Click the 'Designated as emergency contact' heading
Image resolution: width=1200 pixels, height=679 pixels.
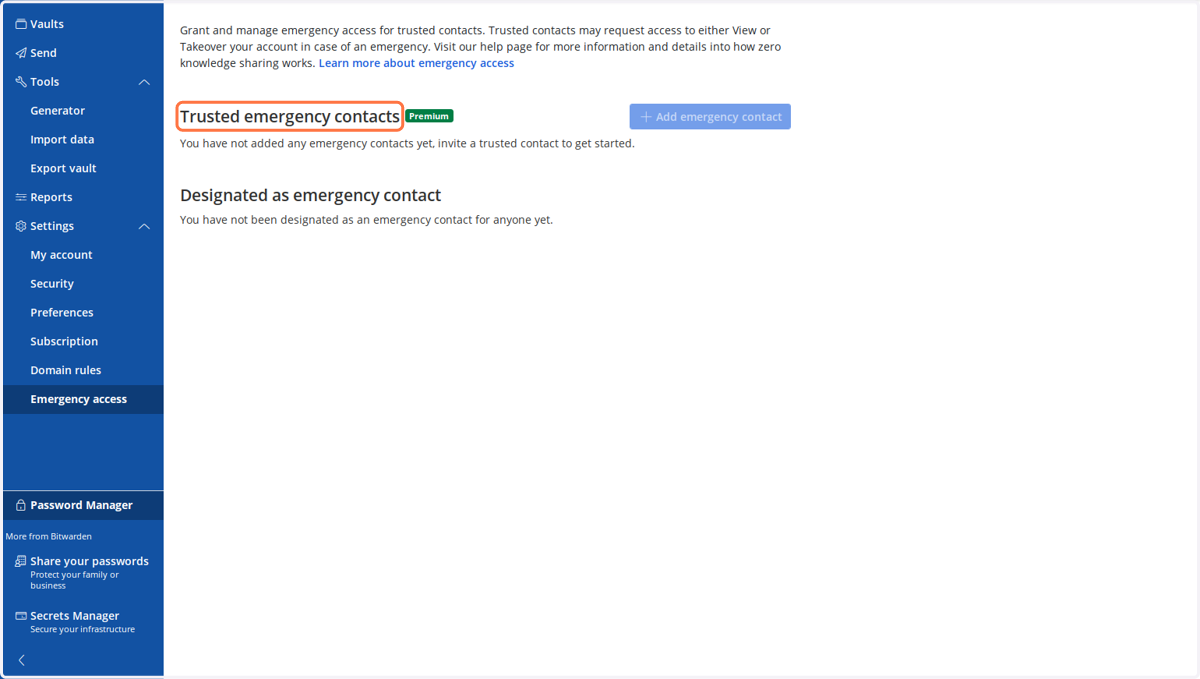[310, 195]
